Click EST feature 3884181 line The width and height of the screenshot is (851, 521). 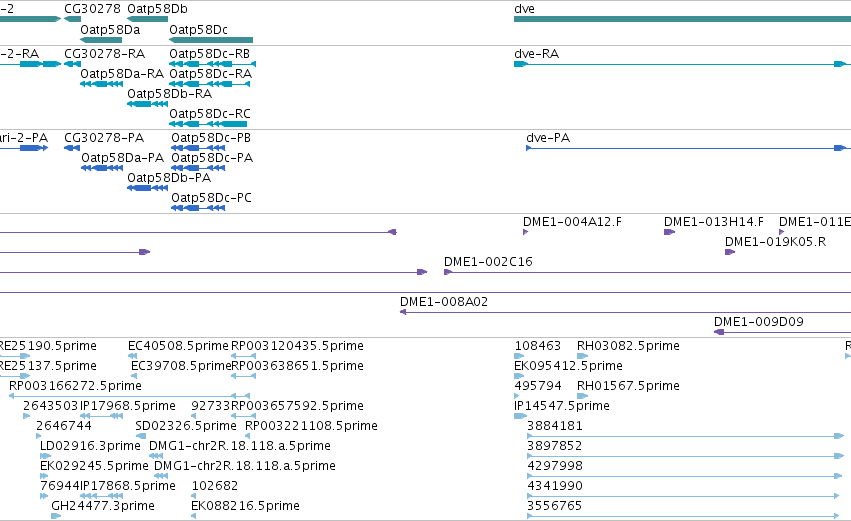pyautogui.click(x=685, y=436)
